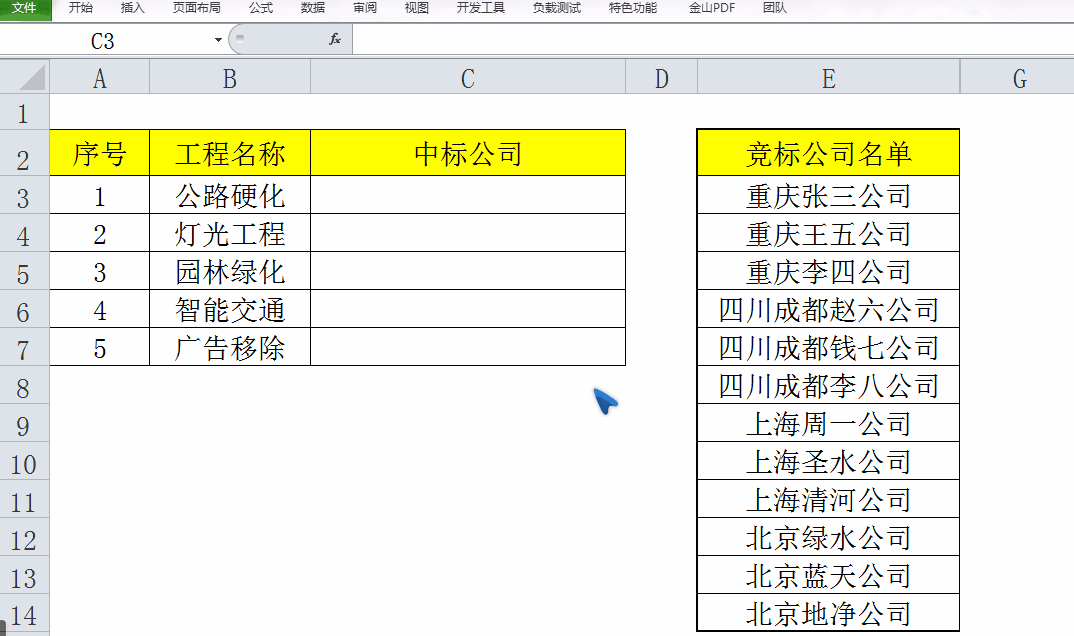Select column E by its header
Screen dimensions: 1074x636
[828, 76]
